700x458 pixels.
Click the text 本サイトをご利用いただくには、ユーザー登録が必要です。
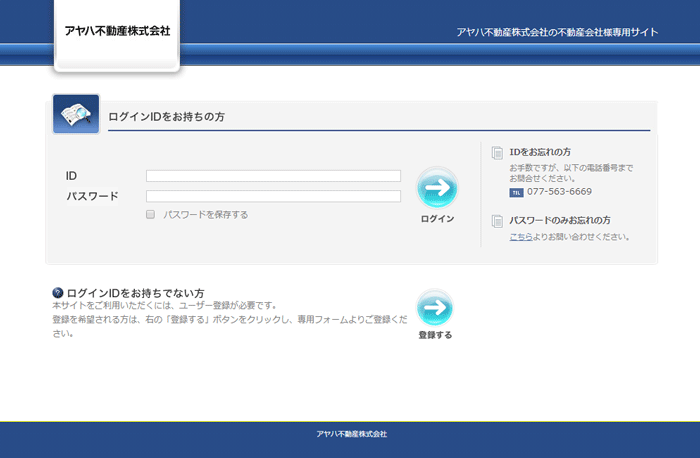[165, 306]
